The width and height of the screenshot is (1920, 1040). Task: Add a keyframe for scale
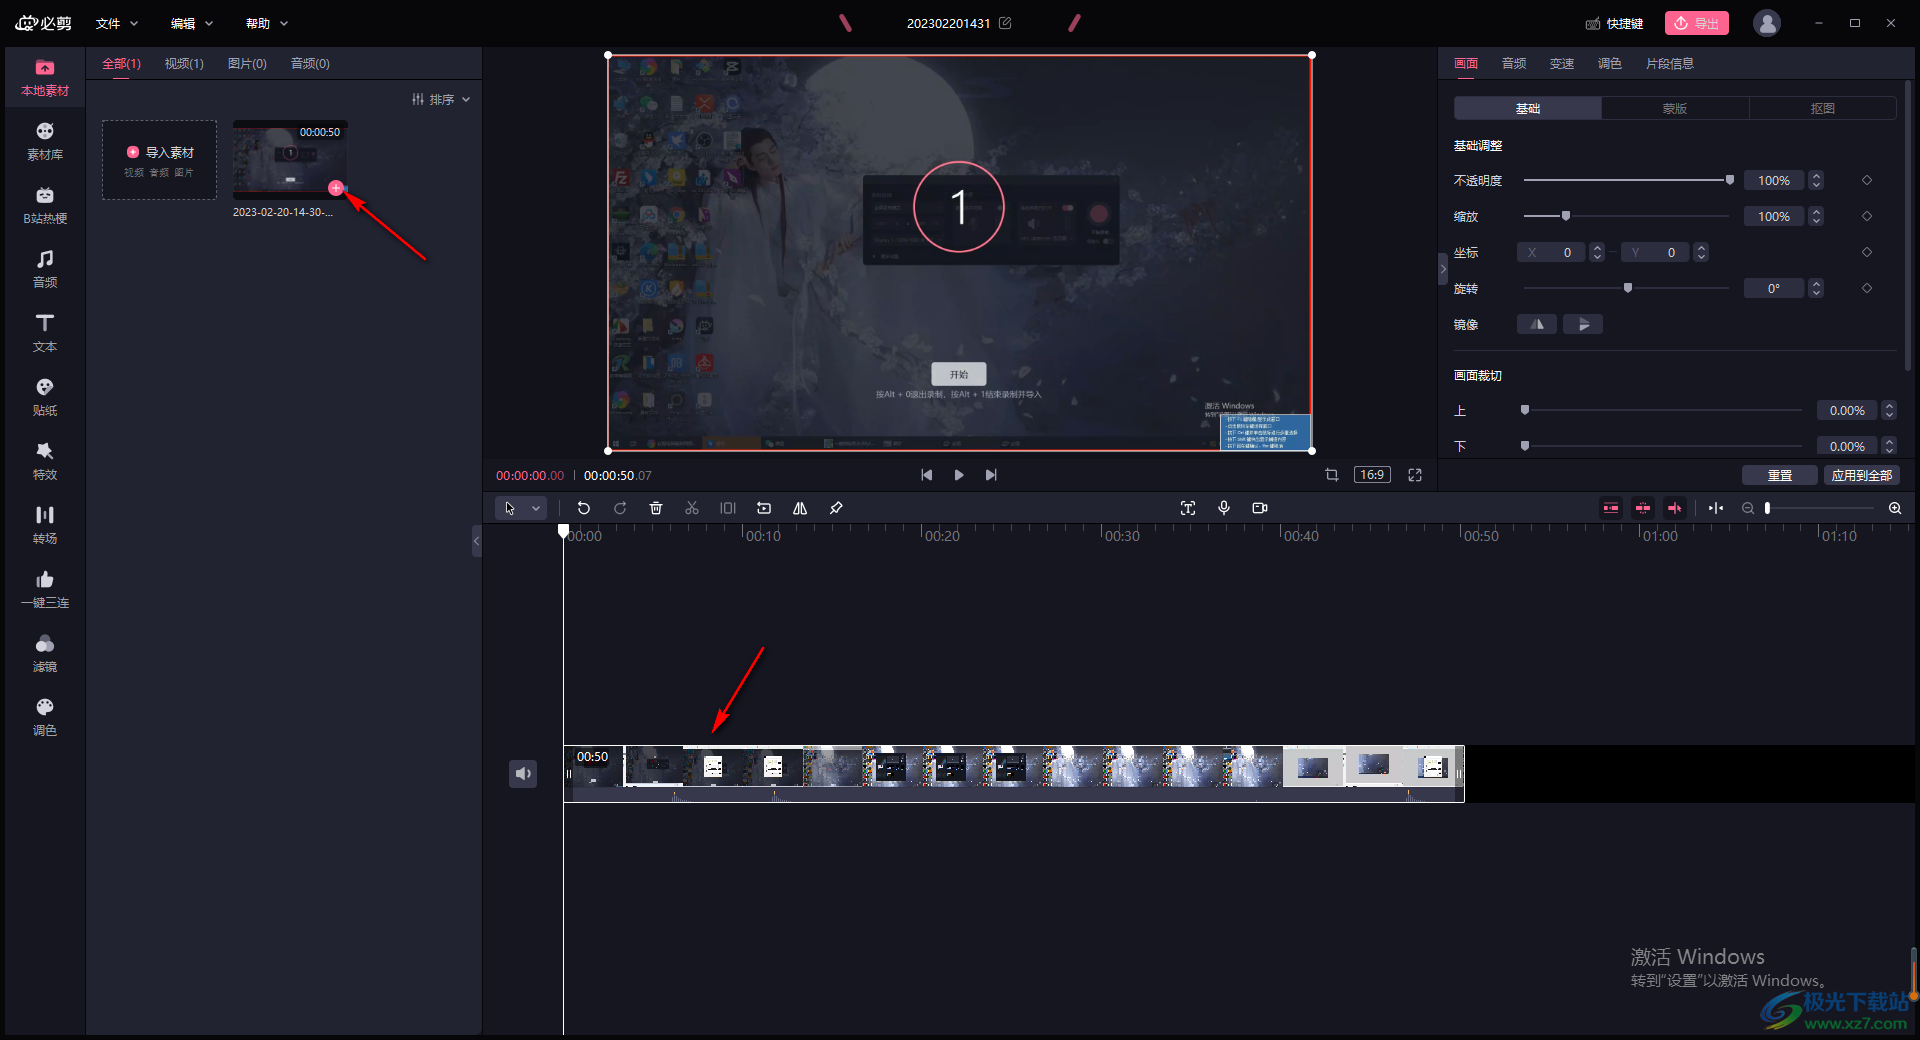point(1867,216)
